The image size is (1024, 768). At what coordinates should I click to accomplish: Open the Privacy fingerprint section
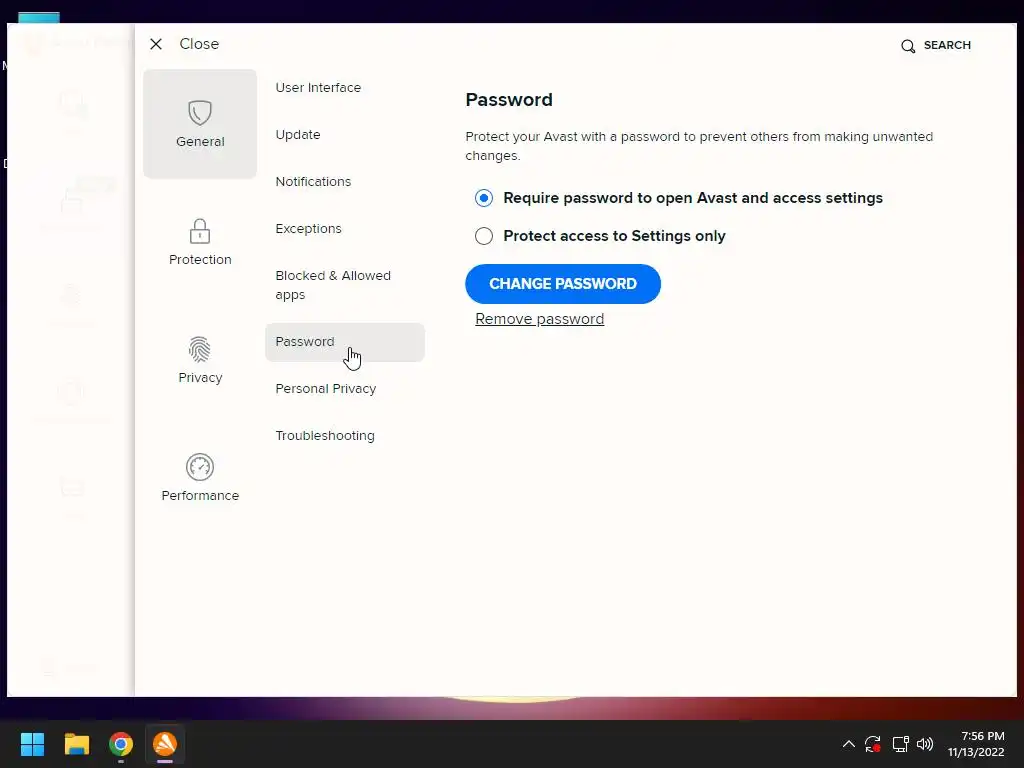click(200, 360)
